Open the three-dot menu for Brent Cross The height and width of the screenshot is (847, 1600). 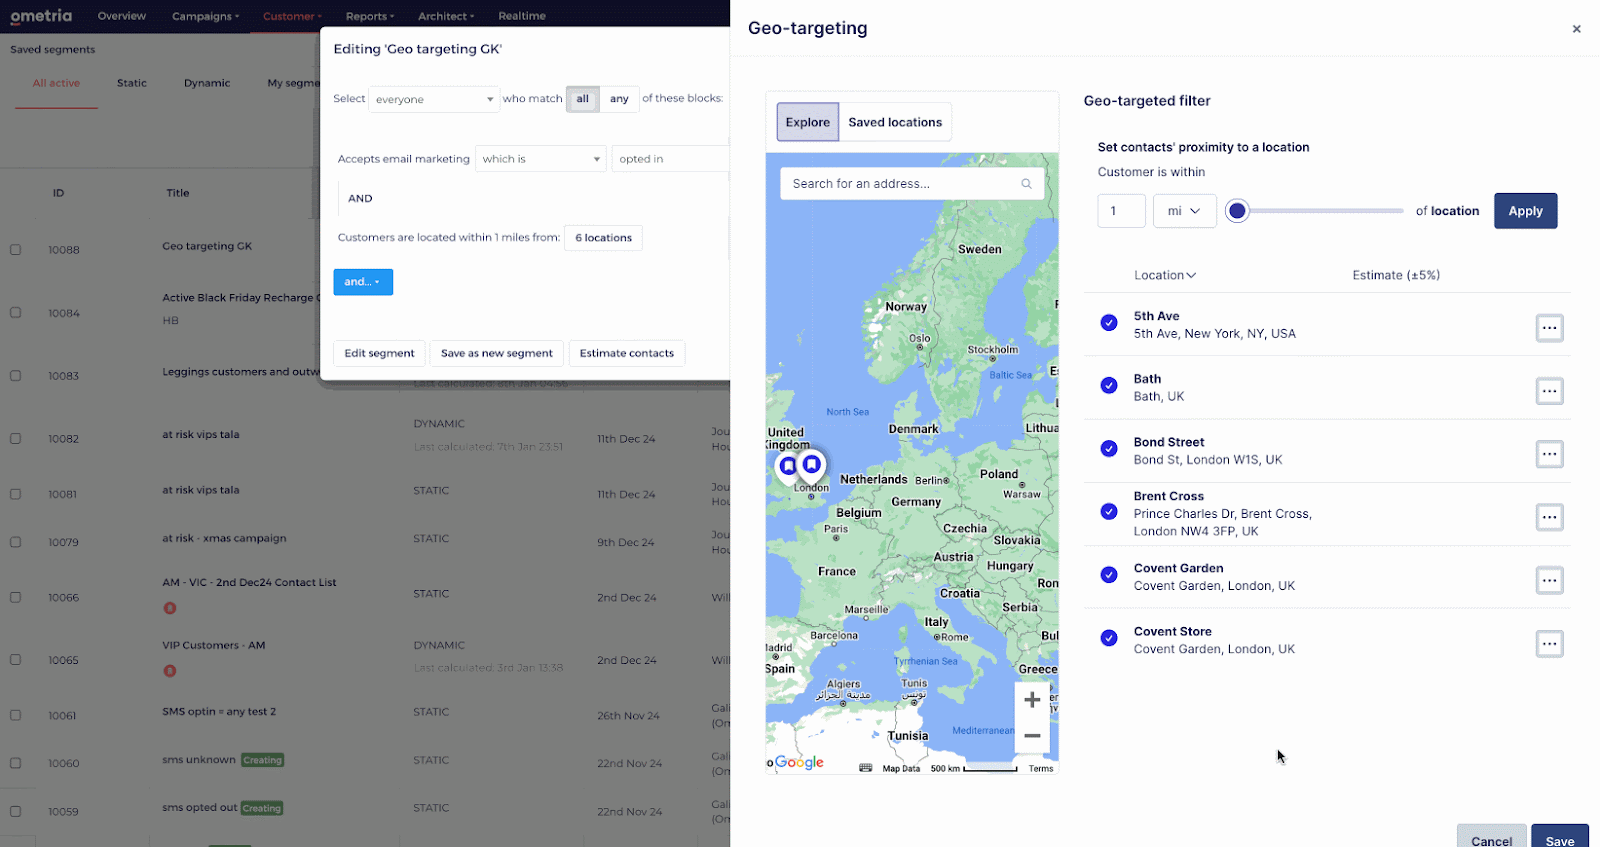click(x=1549, y=517)
